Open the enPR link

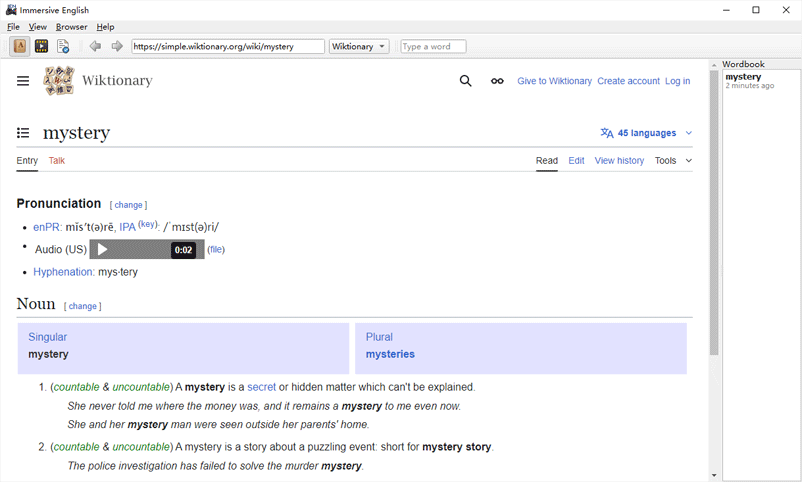[x=47, y=227]
